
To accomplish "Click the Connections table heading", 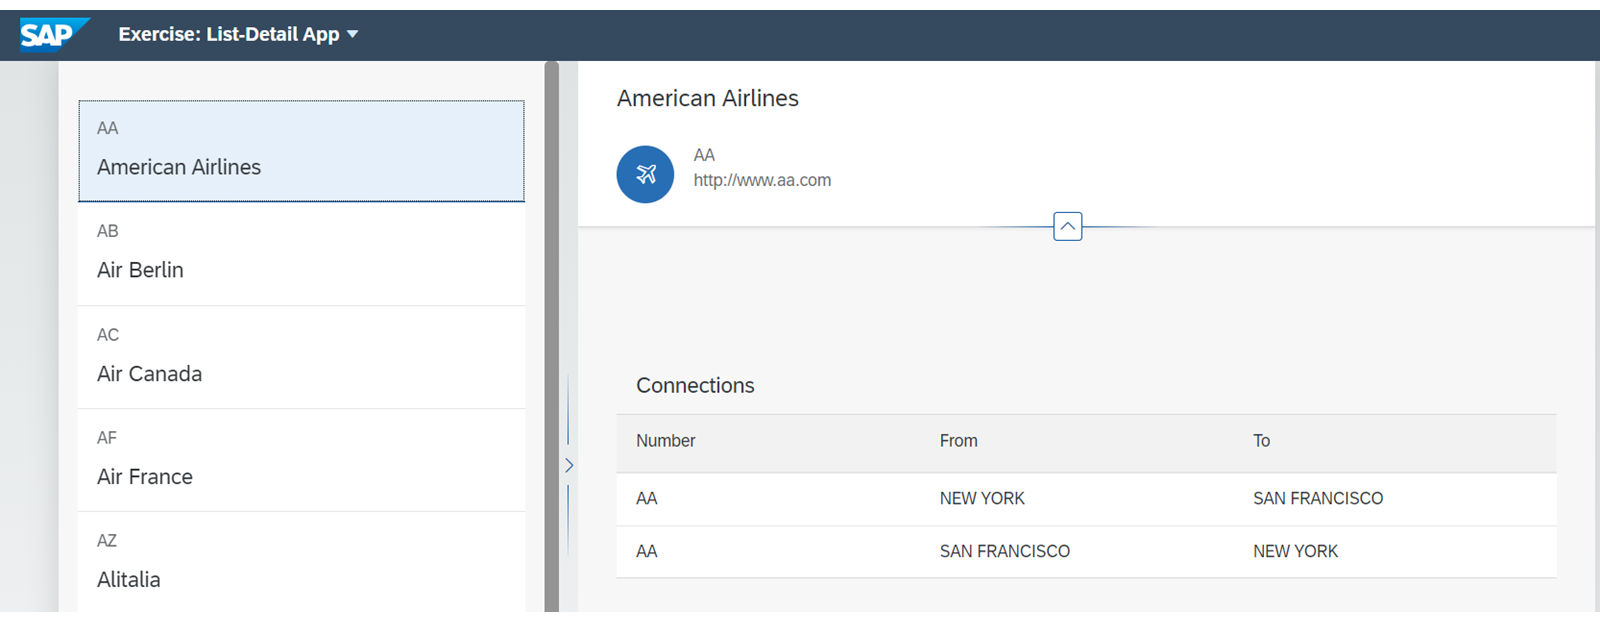I will coord(695,385).
